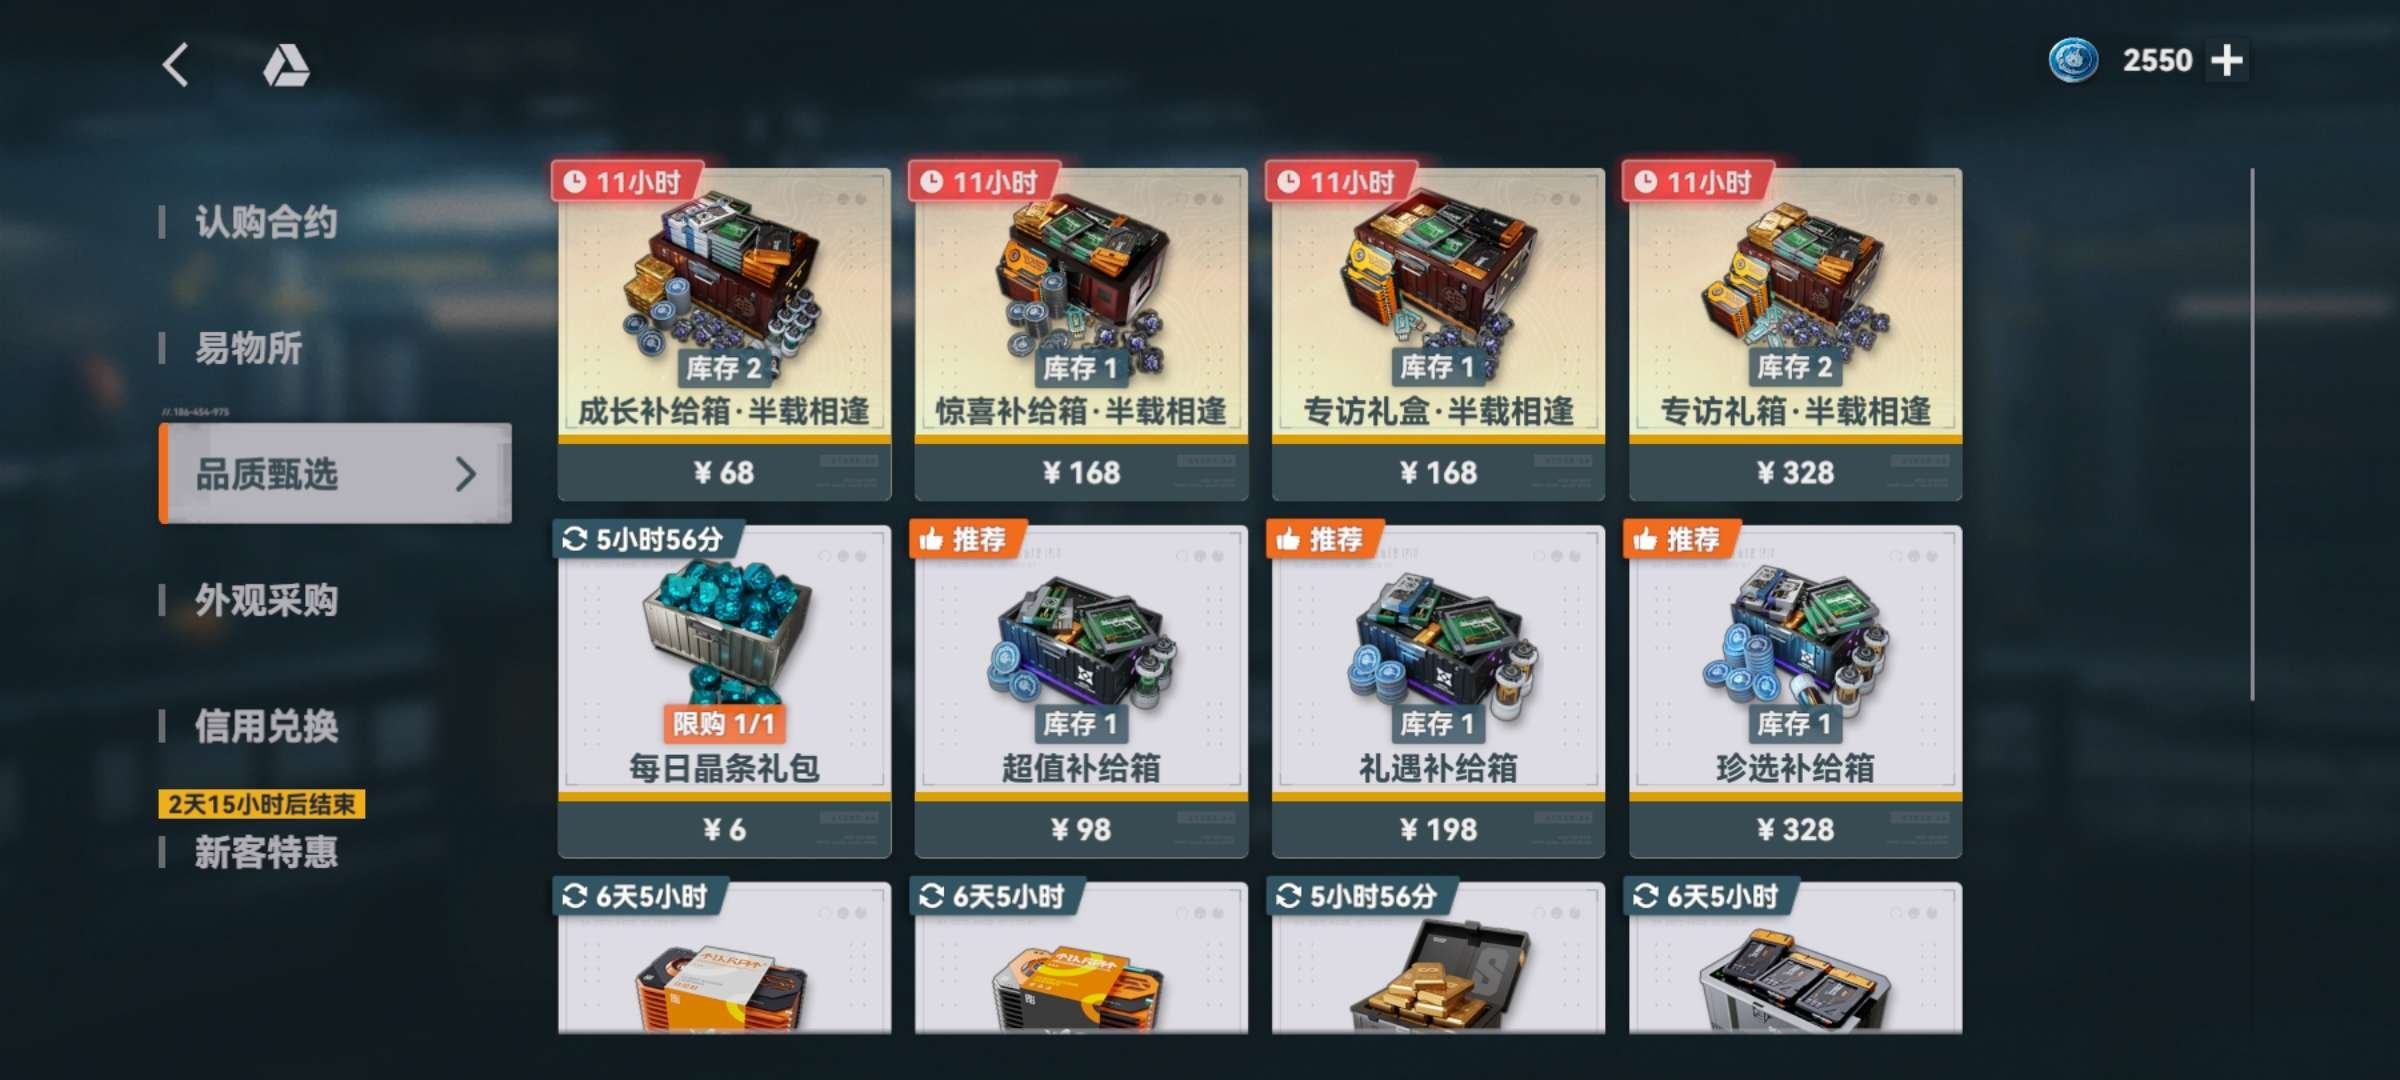Screen dimensions: 2400x1080
Task: Click the shop list vertical scrollbar
Action: pos(2252,434)
